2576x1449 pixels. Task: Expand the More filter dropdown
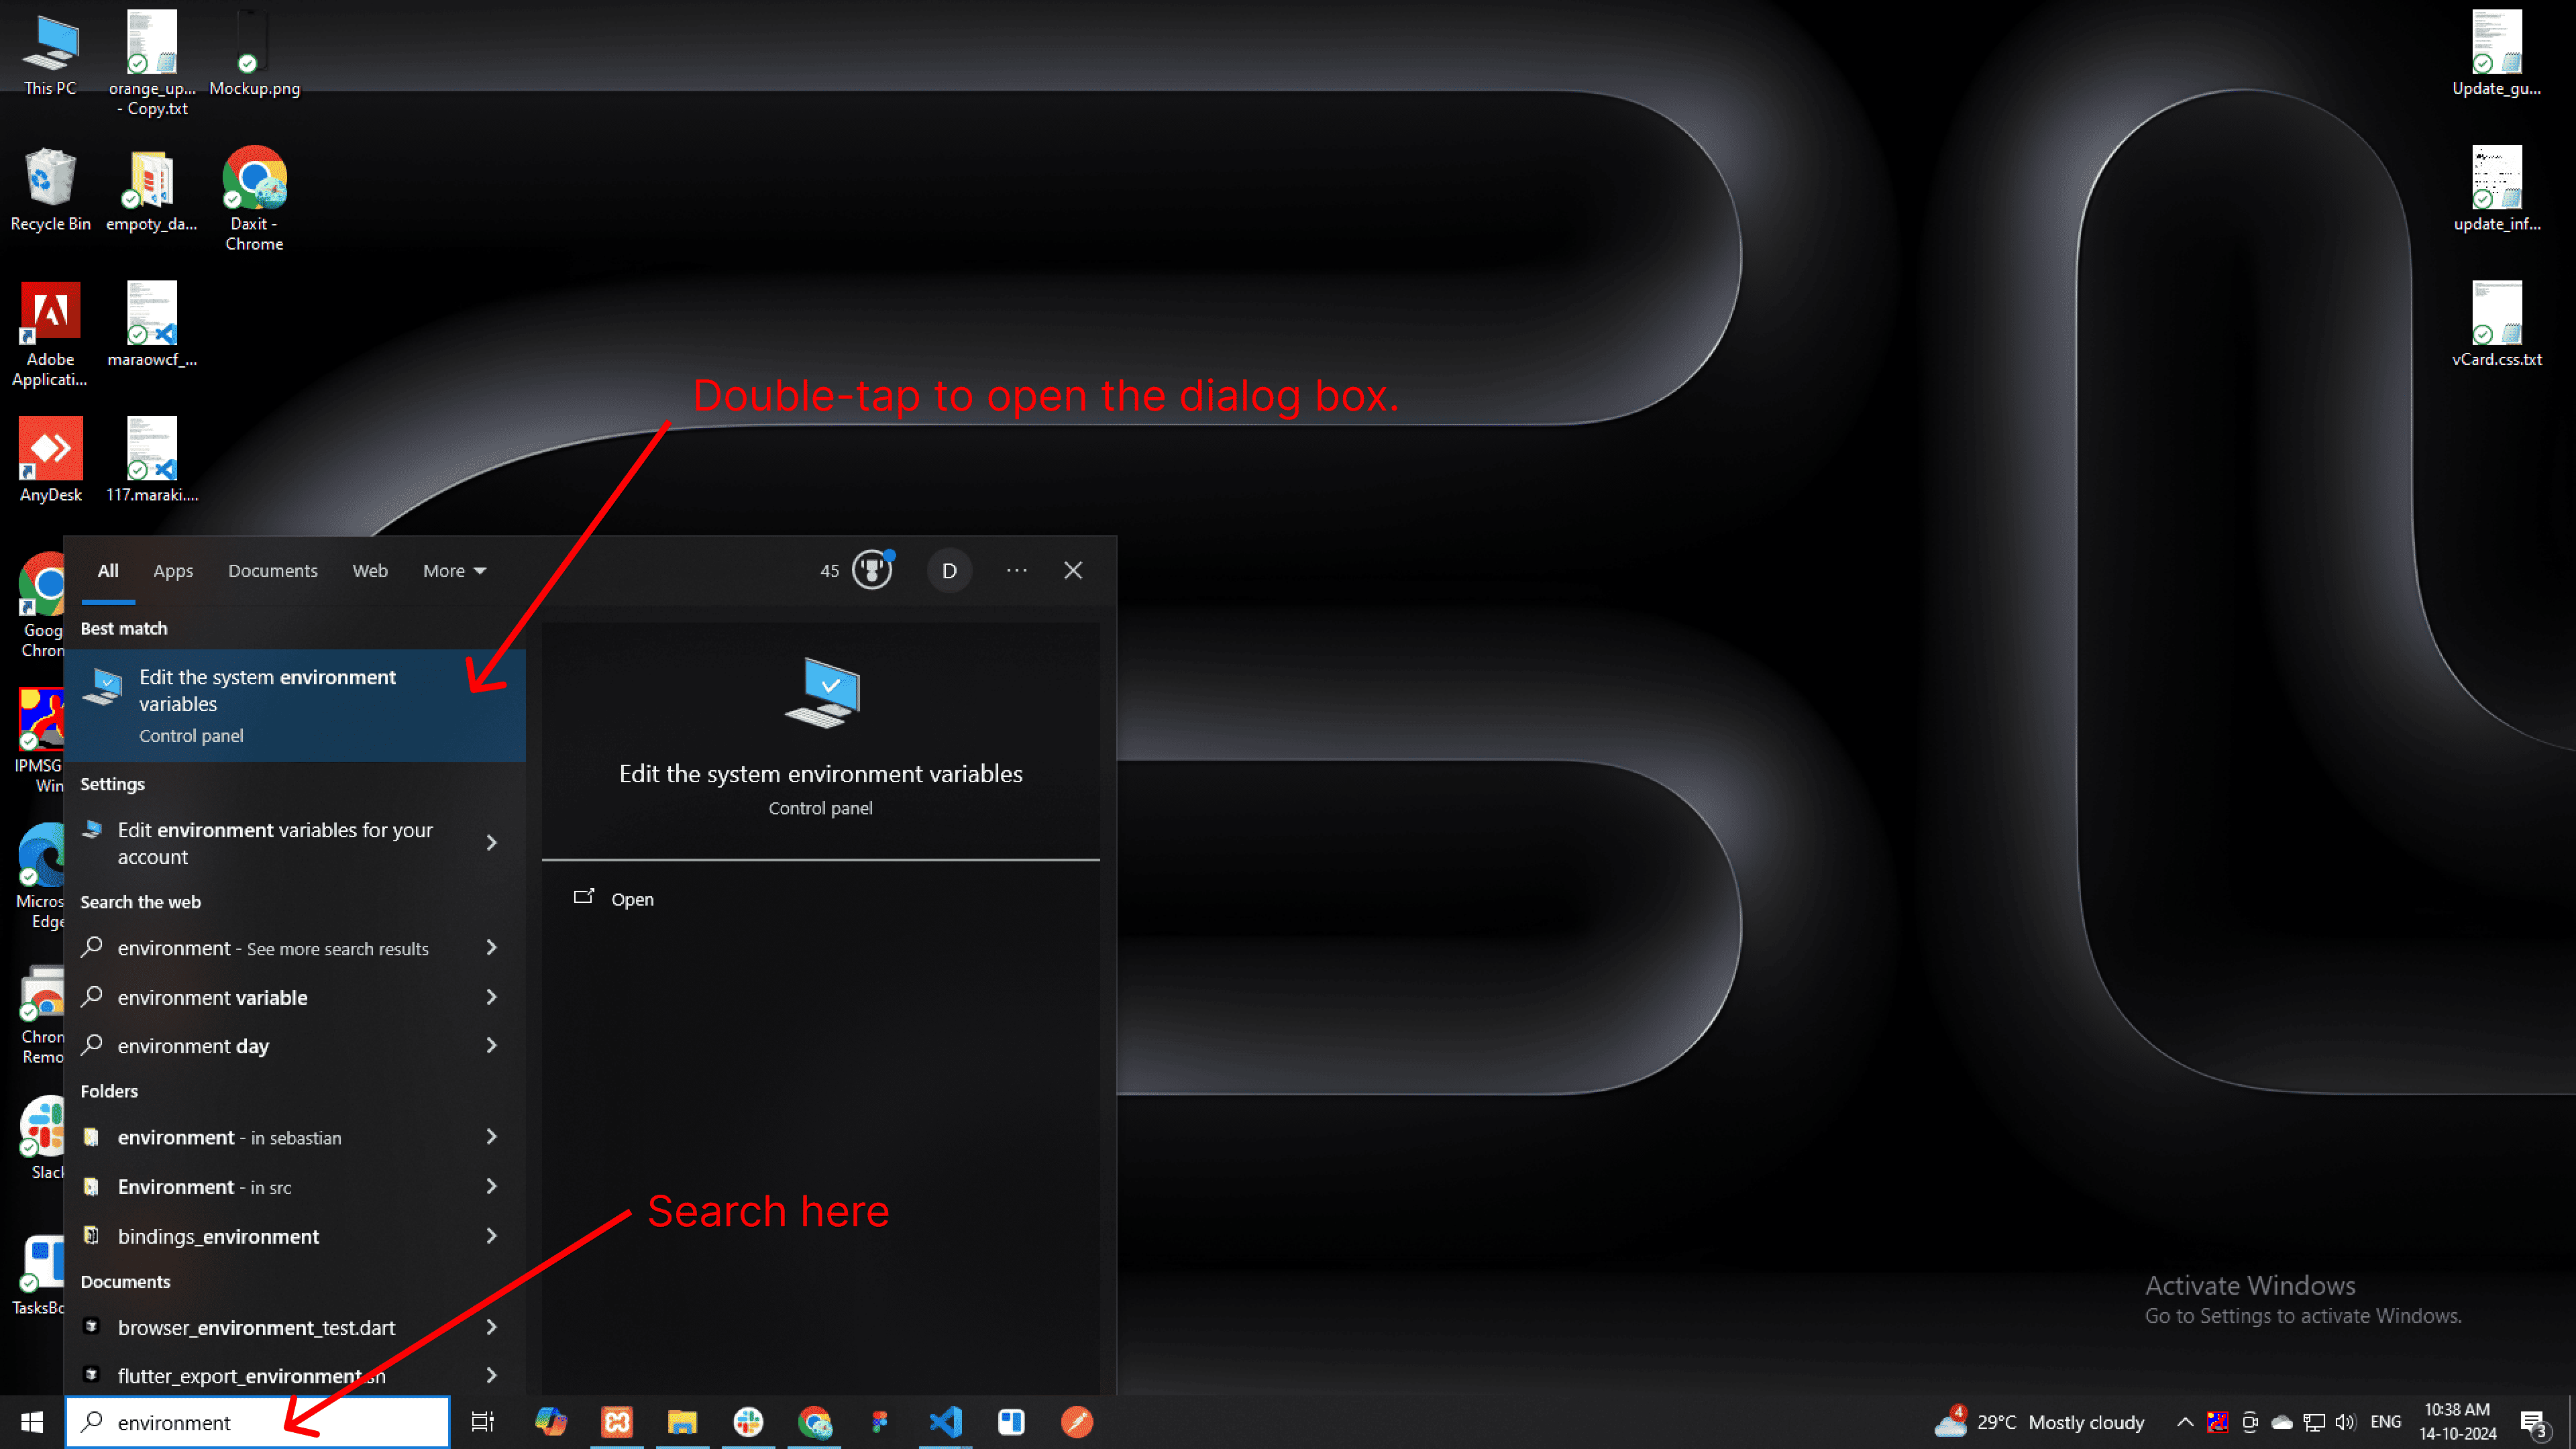[454, 570]
